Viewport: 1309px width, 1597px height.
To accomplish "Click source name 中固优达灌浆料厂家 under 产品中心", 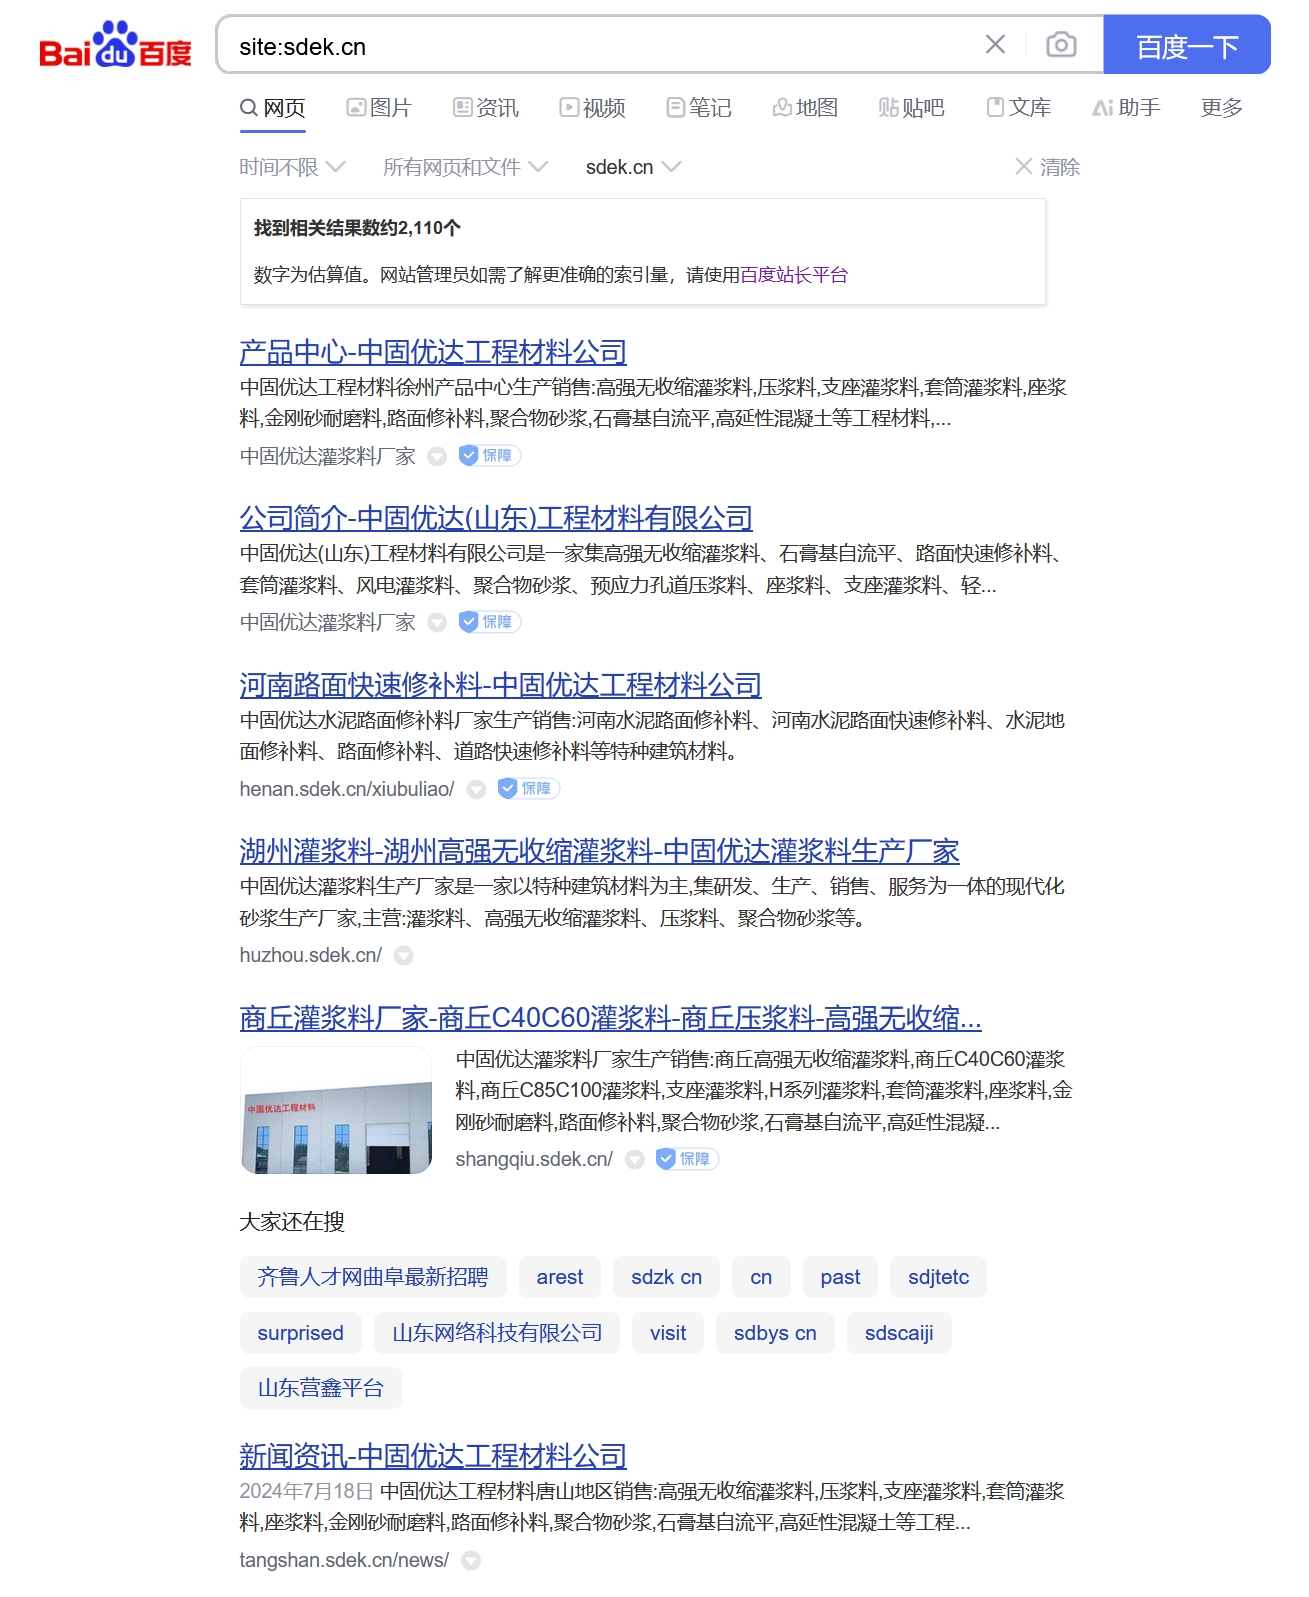I will 328,457.
